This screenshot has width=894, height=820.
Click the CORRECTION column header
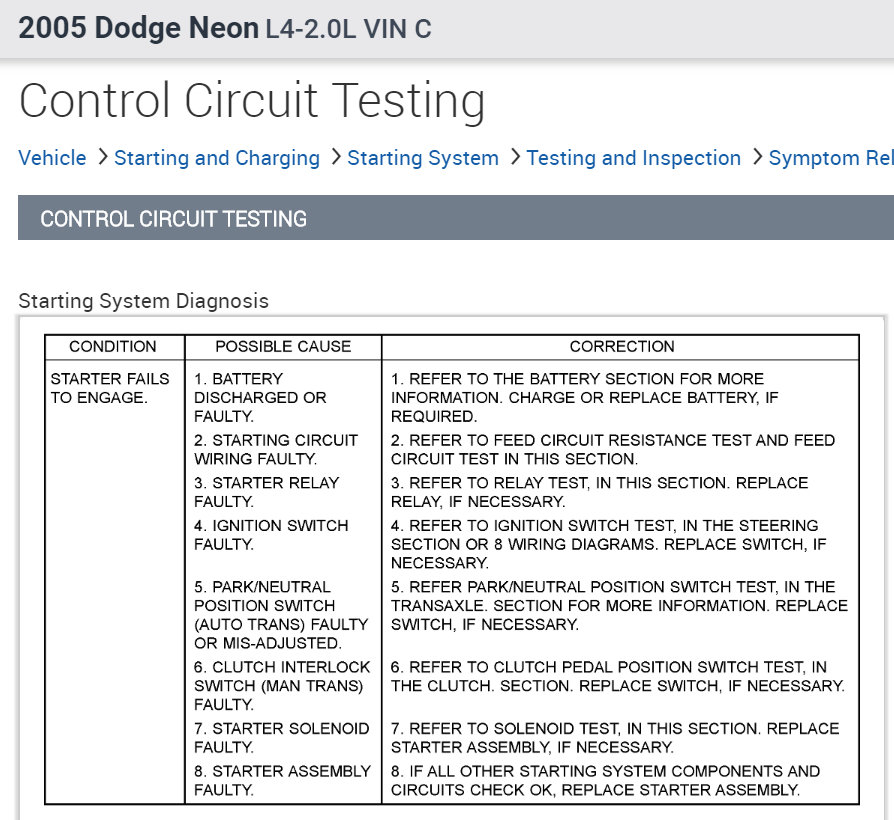point(622,347)
